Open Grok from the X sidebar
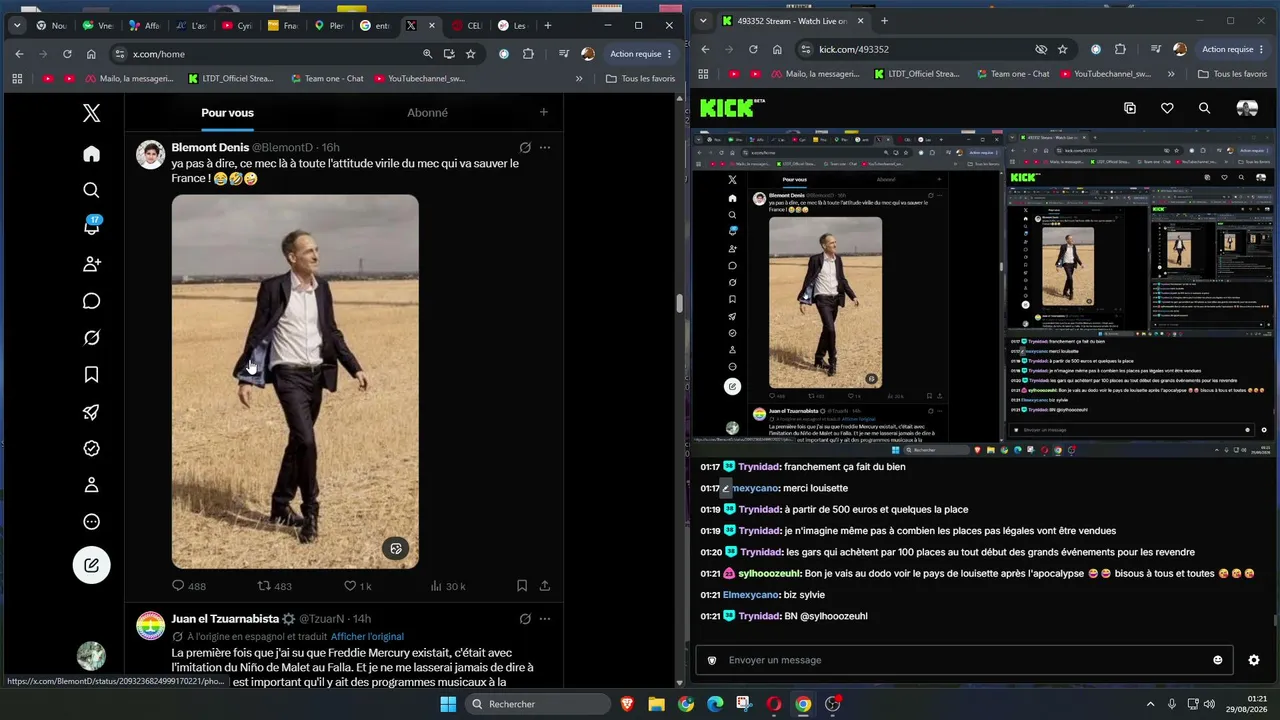Screen dimensions: 1280x720 point(91,338)
